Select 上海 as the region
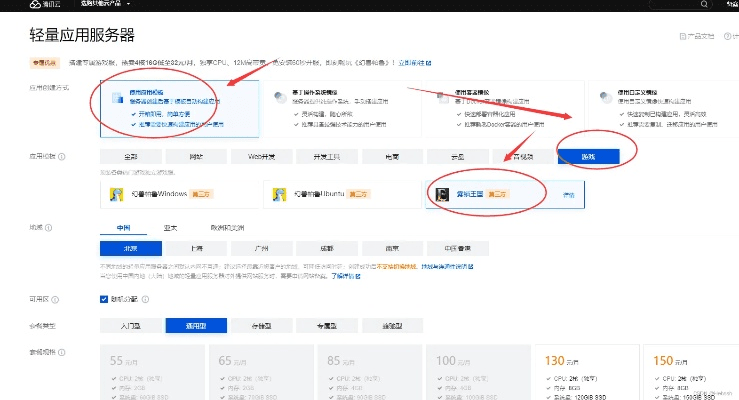Viewport: 739px width, 400px height. [196, 248]
